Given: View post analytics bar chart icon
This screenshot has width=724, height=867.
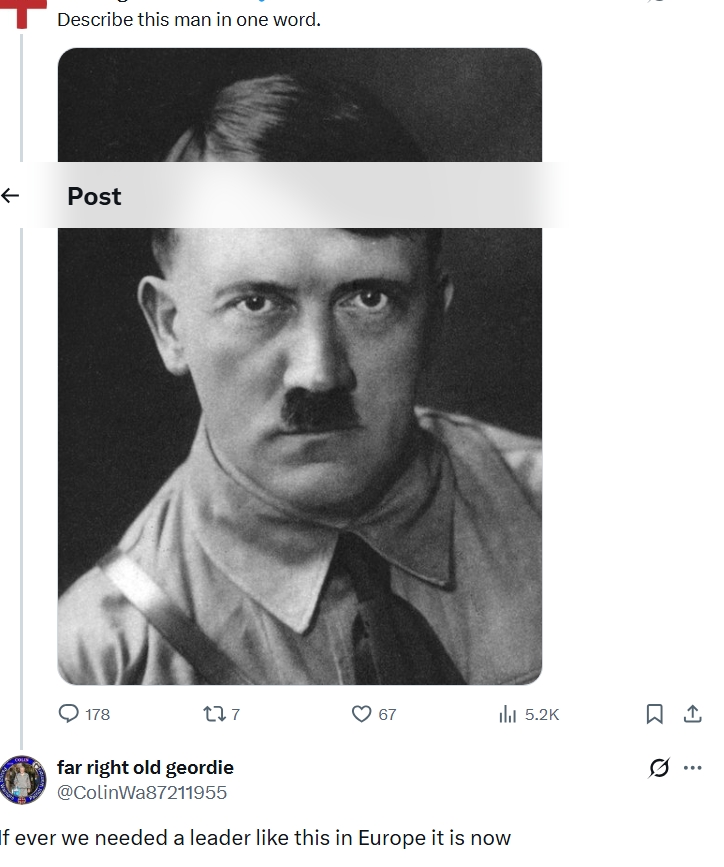Looking at the screenshot, I should (x=507, y=714).
